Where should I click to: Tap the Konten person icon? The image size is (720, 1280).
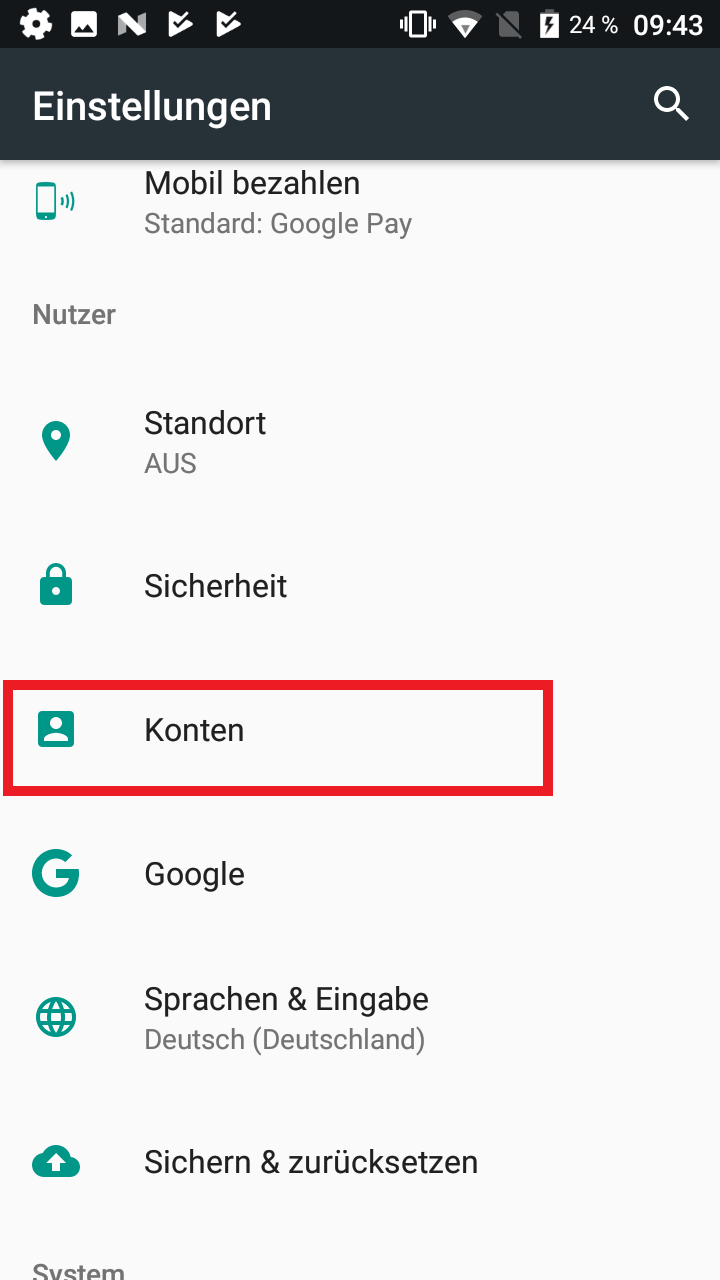(56, 730)
